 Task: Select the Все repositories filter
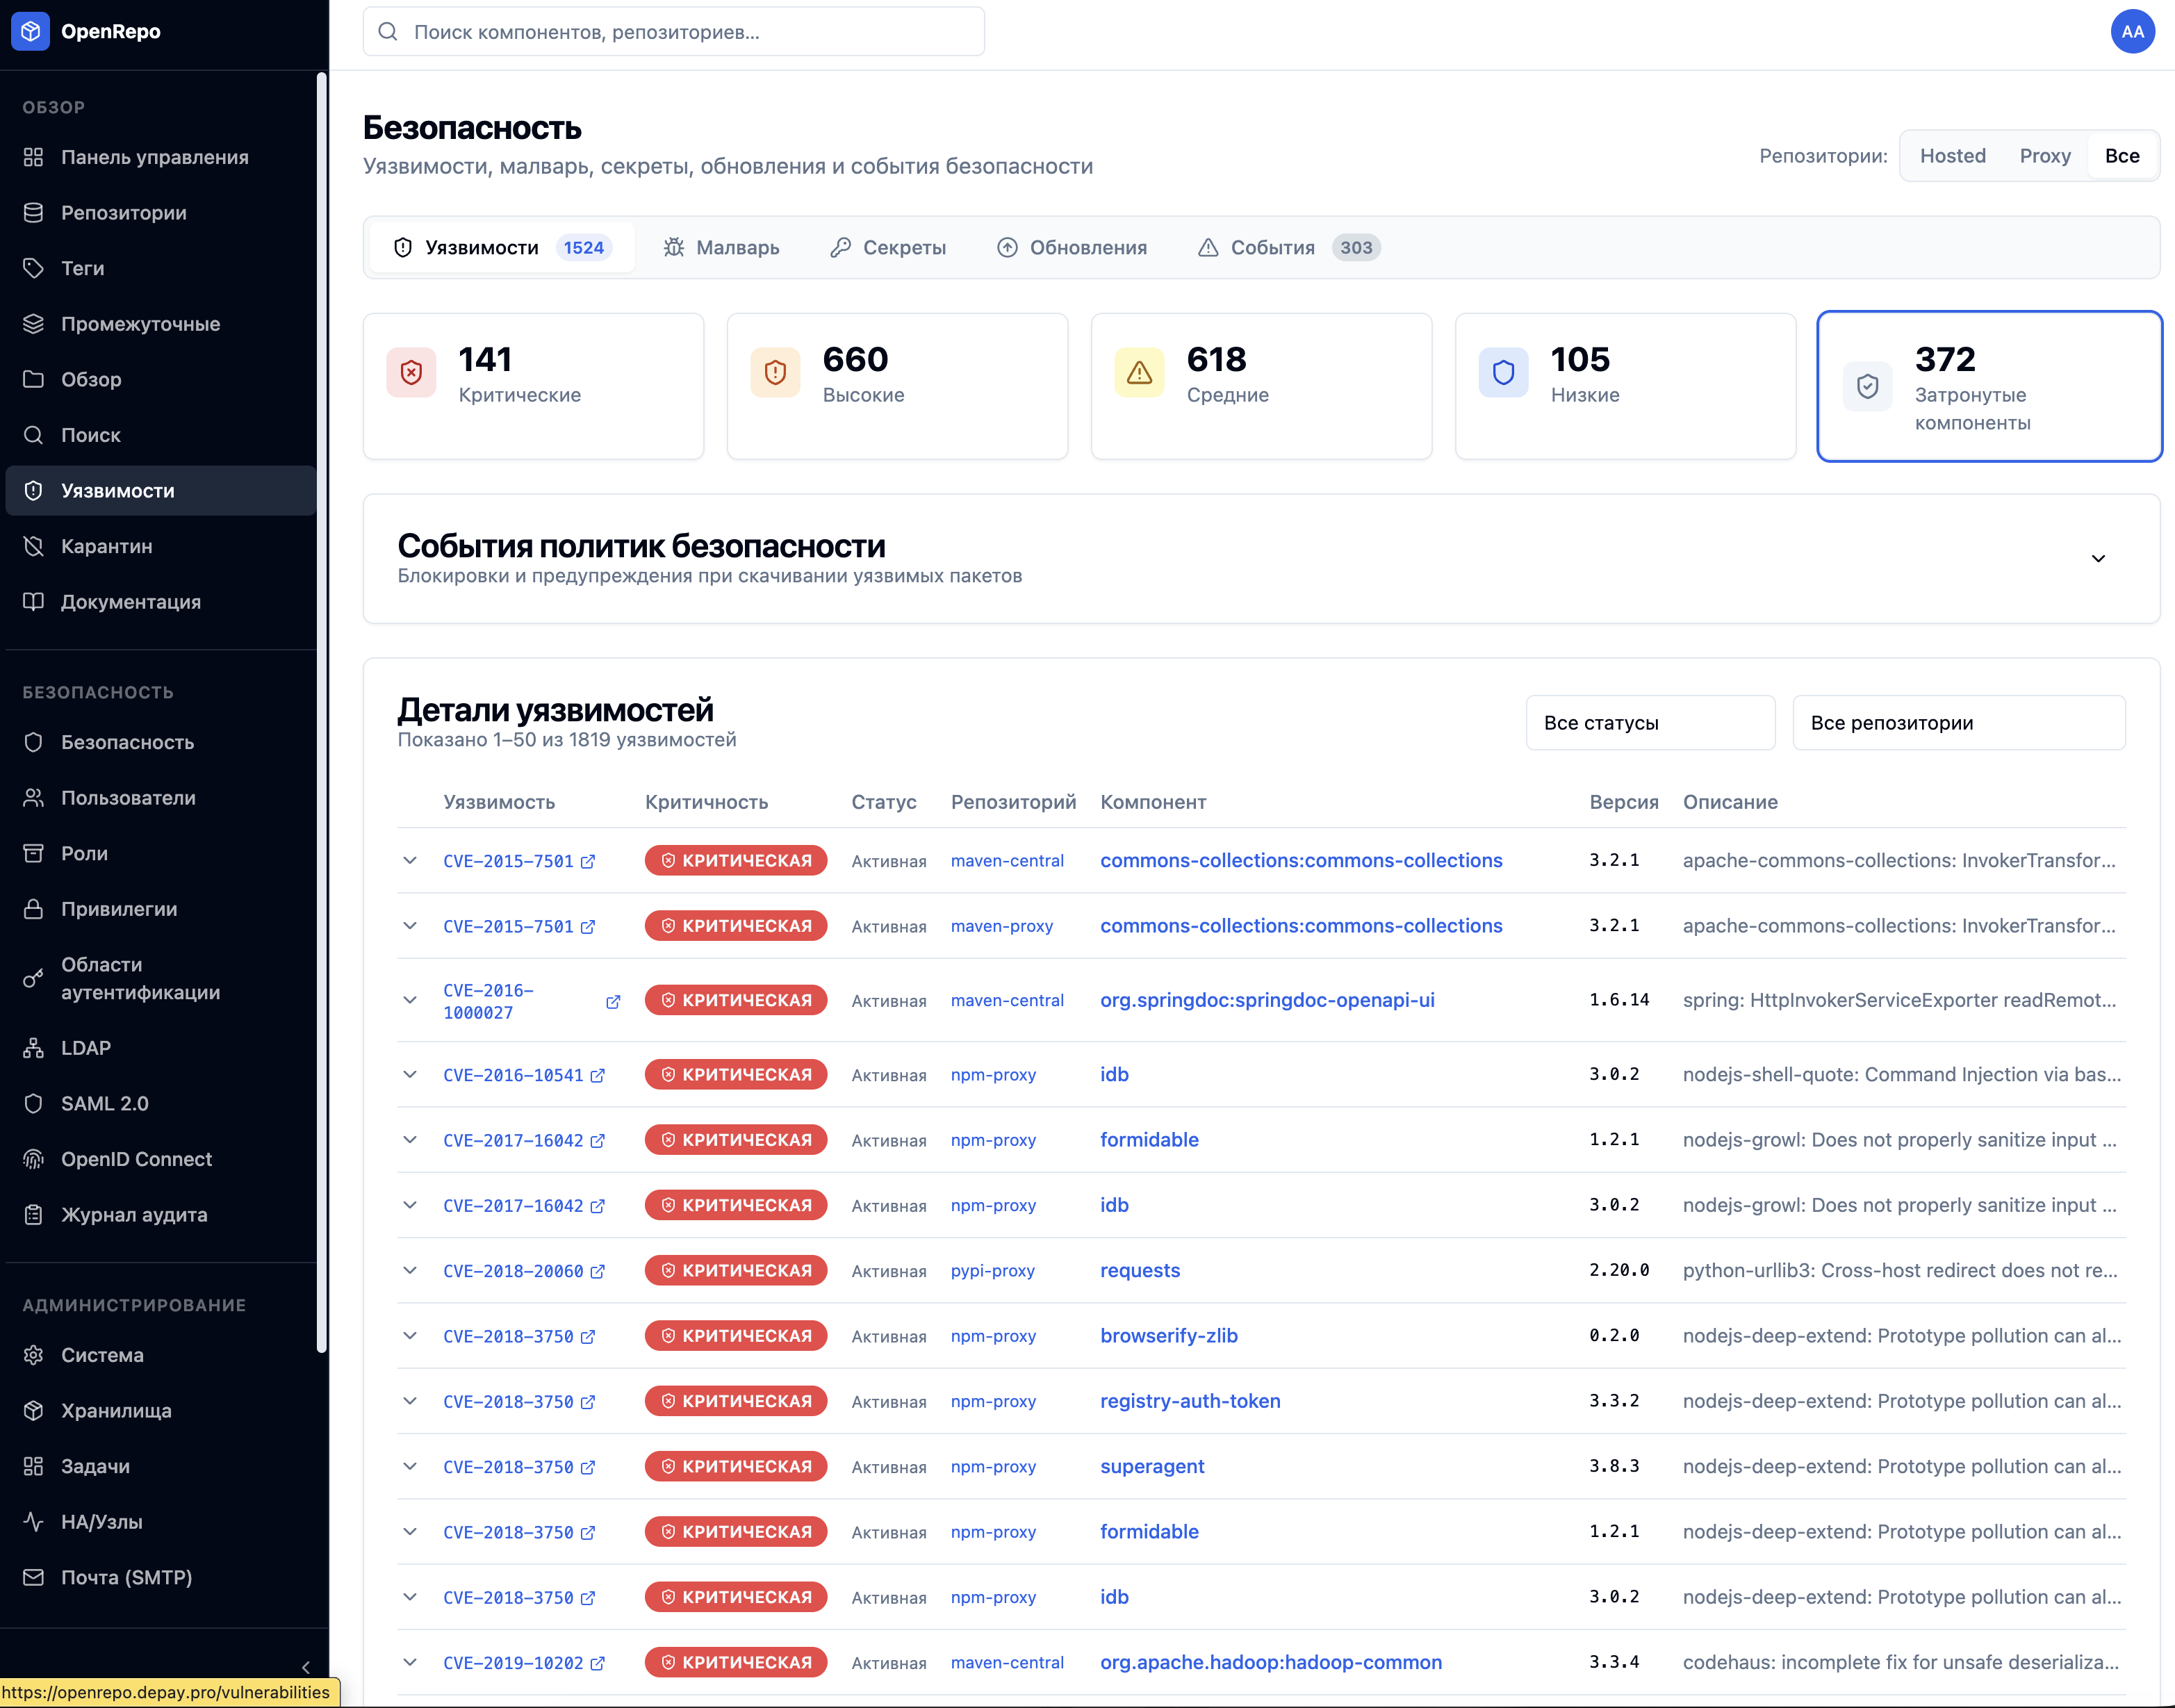(x=2121, y=156)
